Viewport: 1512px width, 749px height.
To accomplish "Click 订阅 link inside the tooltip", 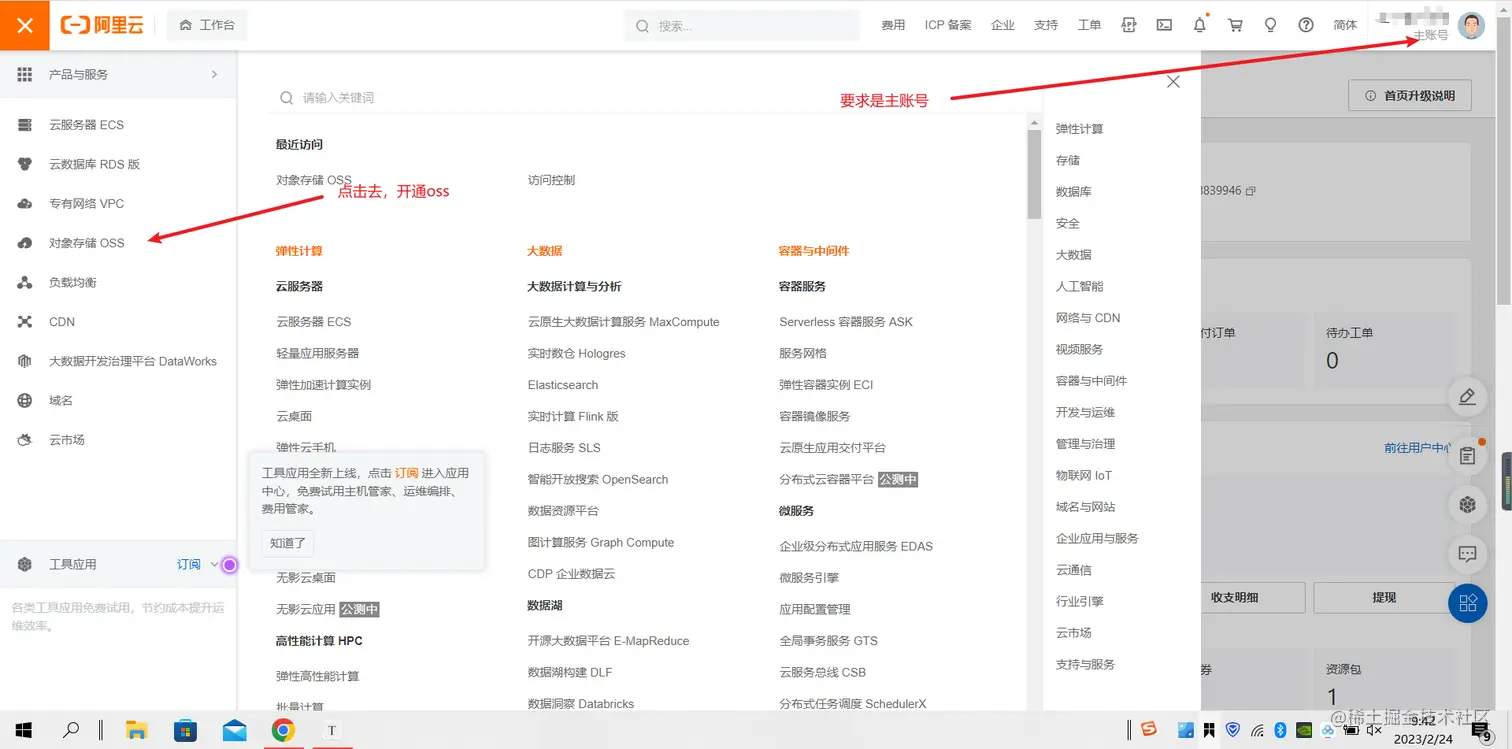I will click(x=406, y=473).
